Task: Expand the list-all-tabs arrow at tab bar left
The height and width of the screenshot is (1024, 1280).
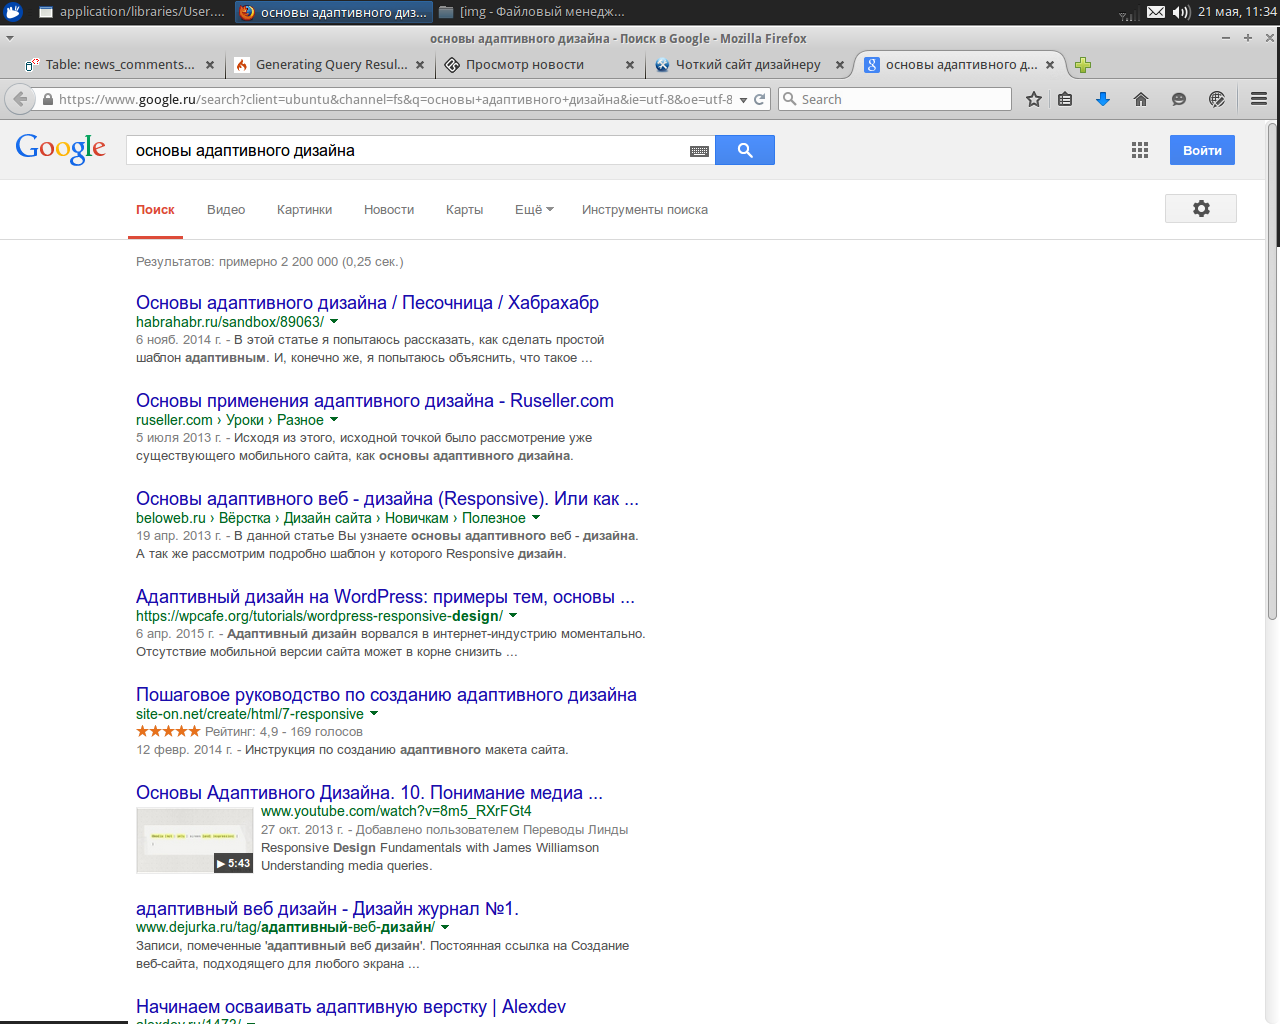Action: (10, 38)
